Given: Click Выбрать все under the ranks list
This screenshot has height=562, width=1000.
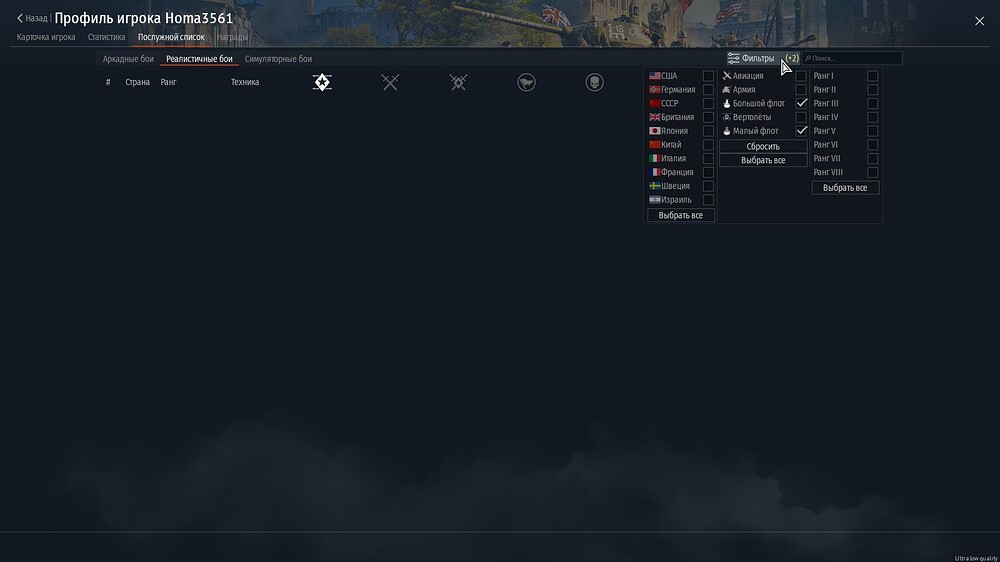Looking at the screenshot, I should click(x=845, y=188).
